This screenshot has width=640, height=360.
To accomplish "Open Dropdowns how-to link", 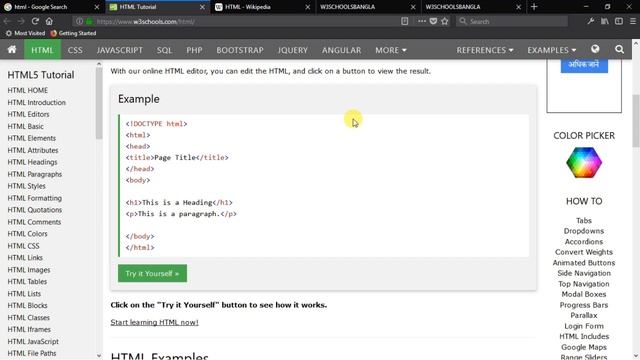I will coord(584,231).
